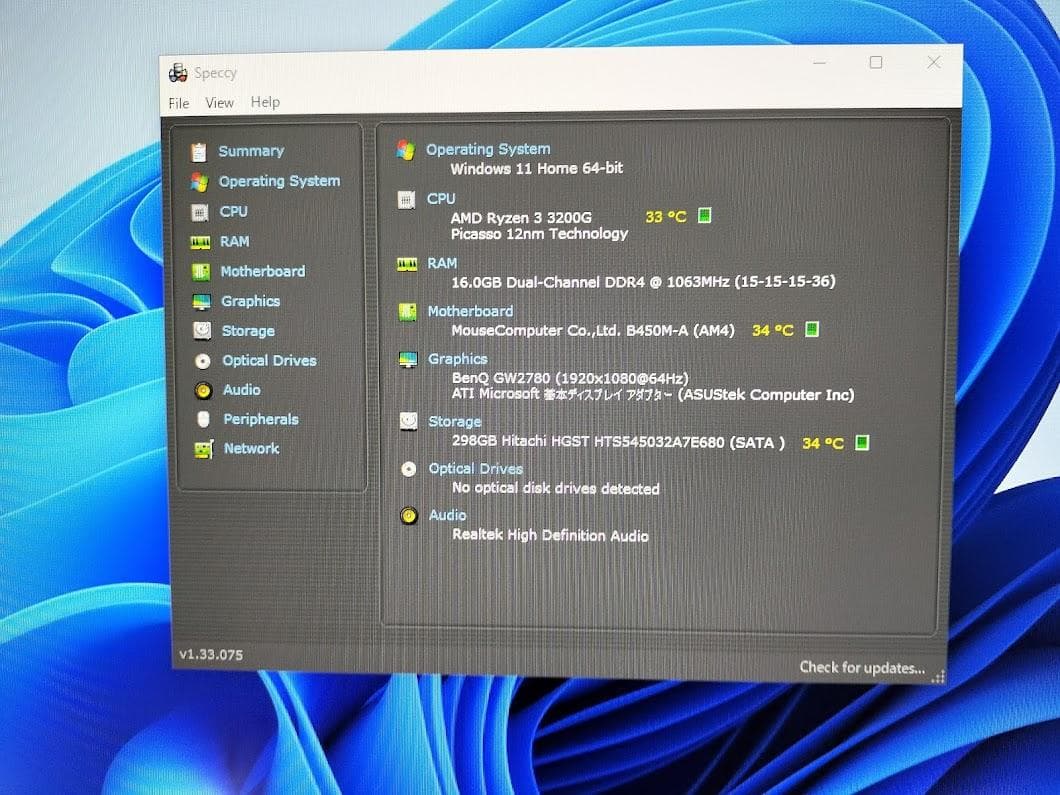The width and height of the screenshot is (1060, 795).
Task: Select the Storage drive icon in the sidebar
Action: 204,331
